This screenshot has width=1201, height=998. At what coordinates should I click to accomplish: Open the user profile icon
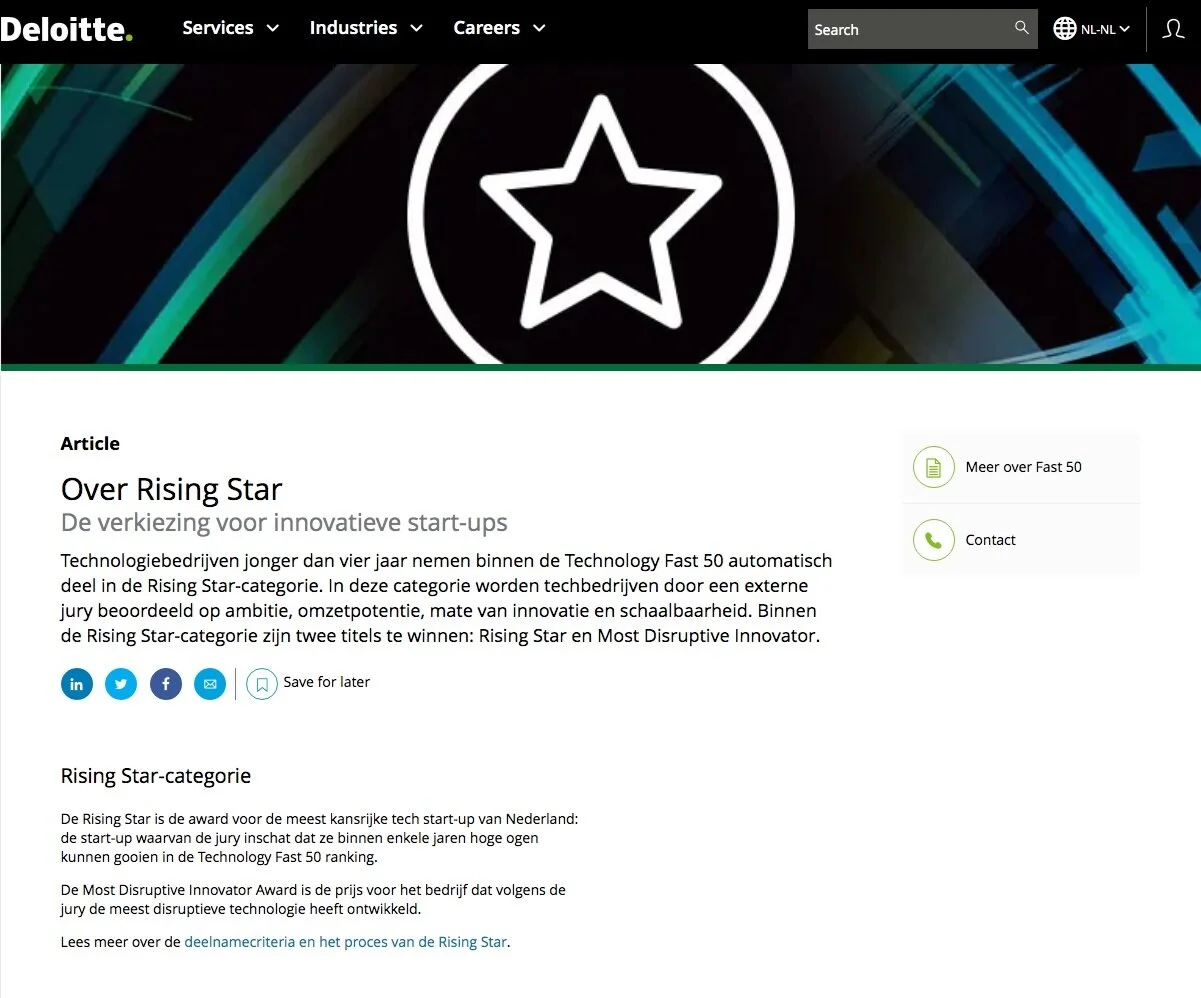pyautogui.click(x=1174, y=29)
